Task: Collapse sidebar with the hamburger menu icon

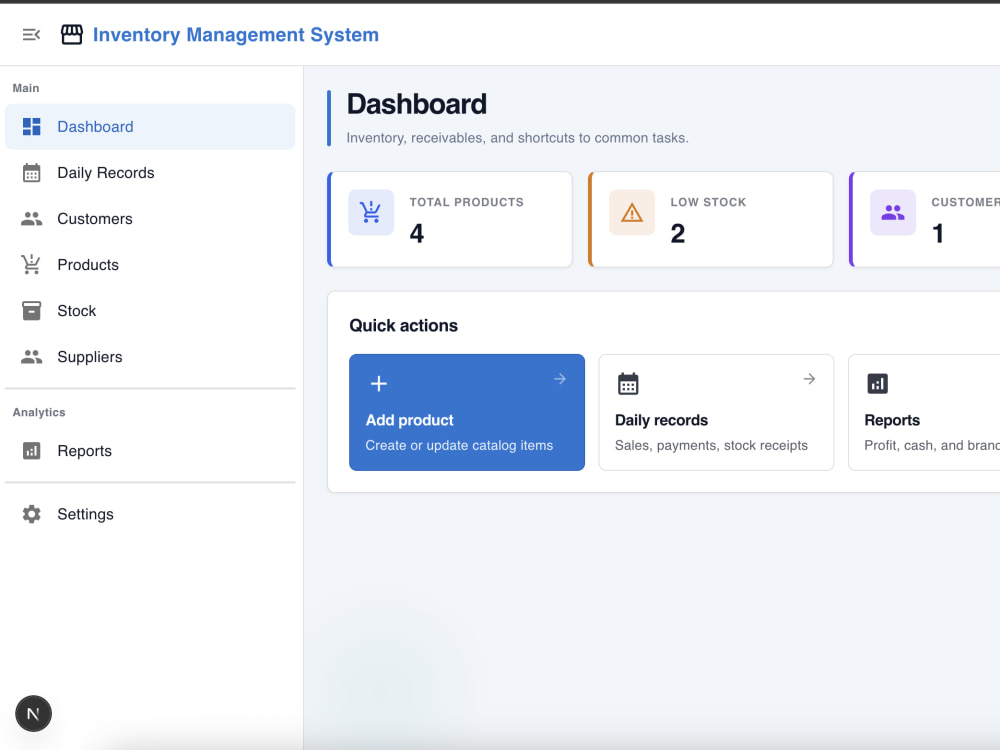Action: [31, 34]
